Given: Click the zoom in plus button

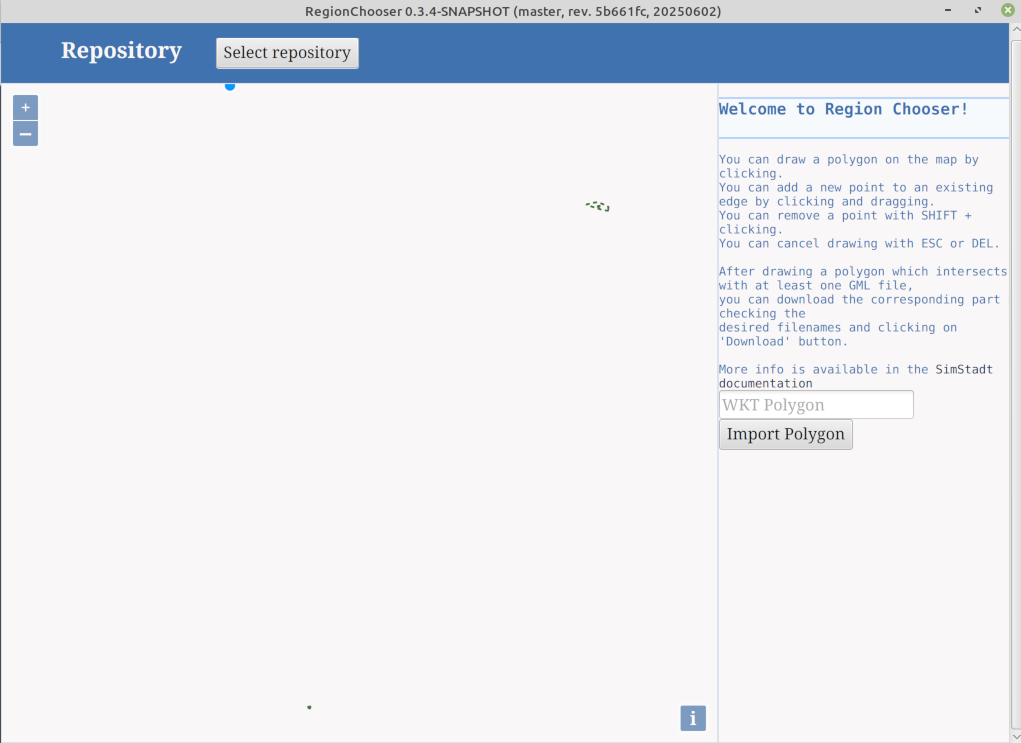Looking at the screenshot, I should 25,107.
